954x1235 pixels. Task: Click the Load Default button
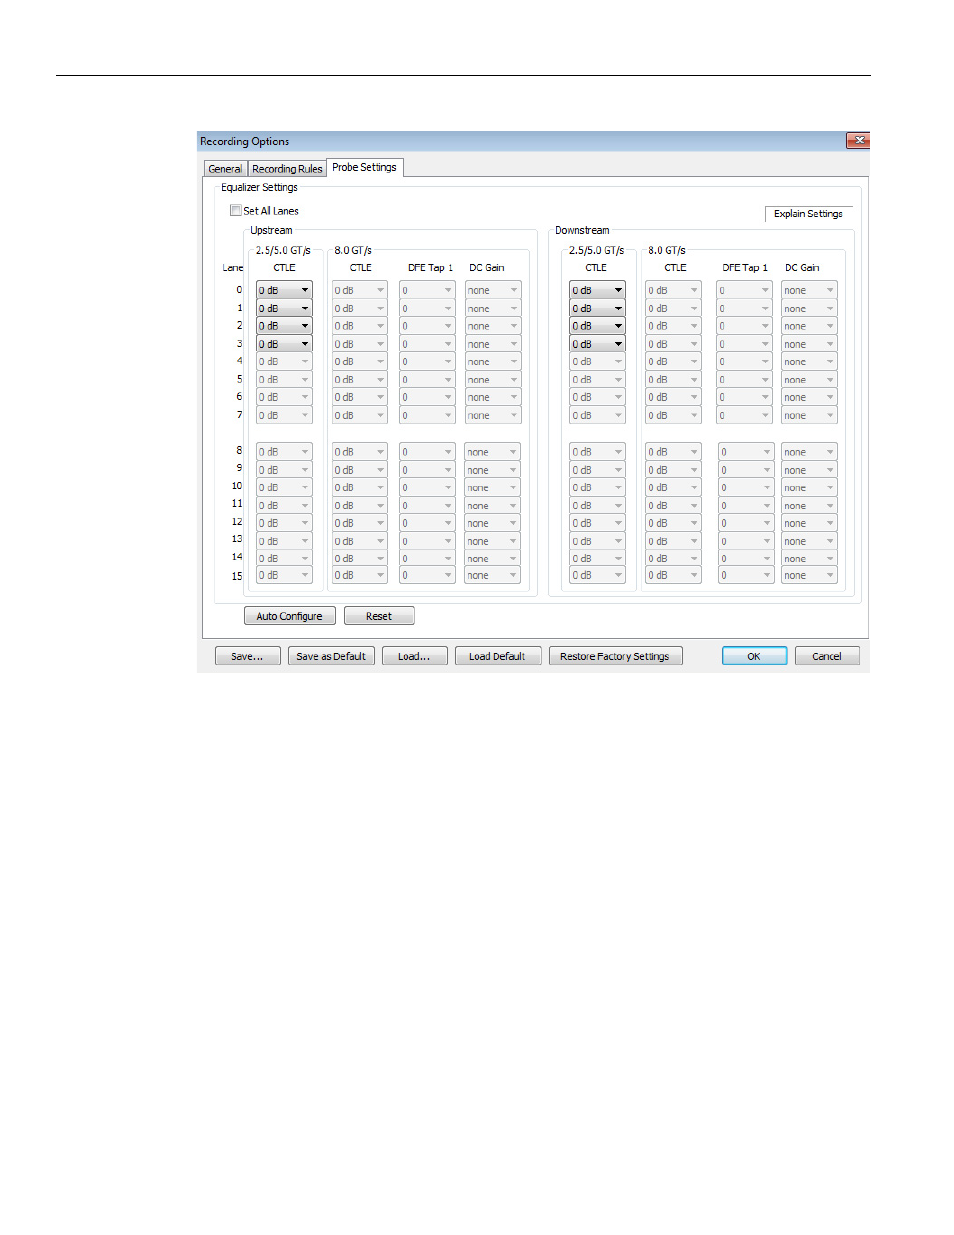[x=497, y=656]
